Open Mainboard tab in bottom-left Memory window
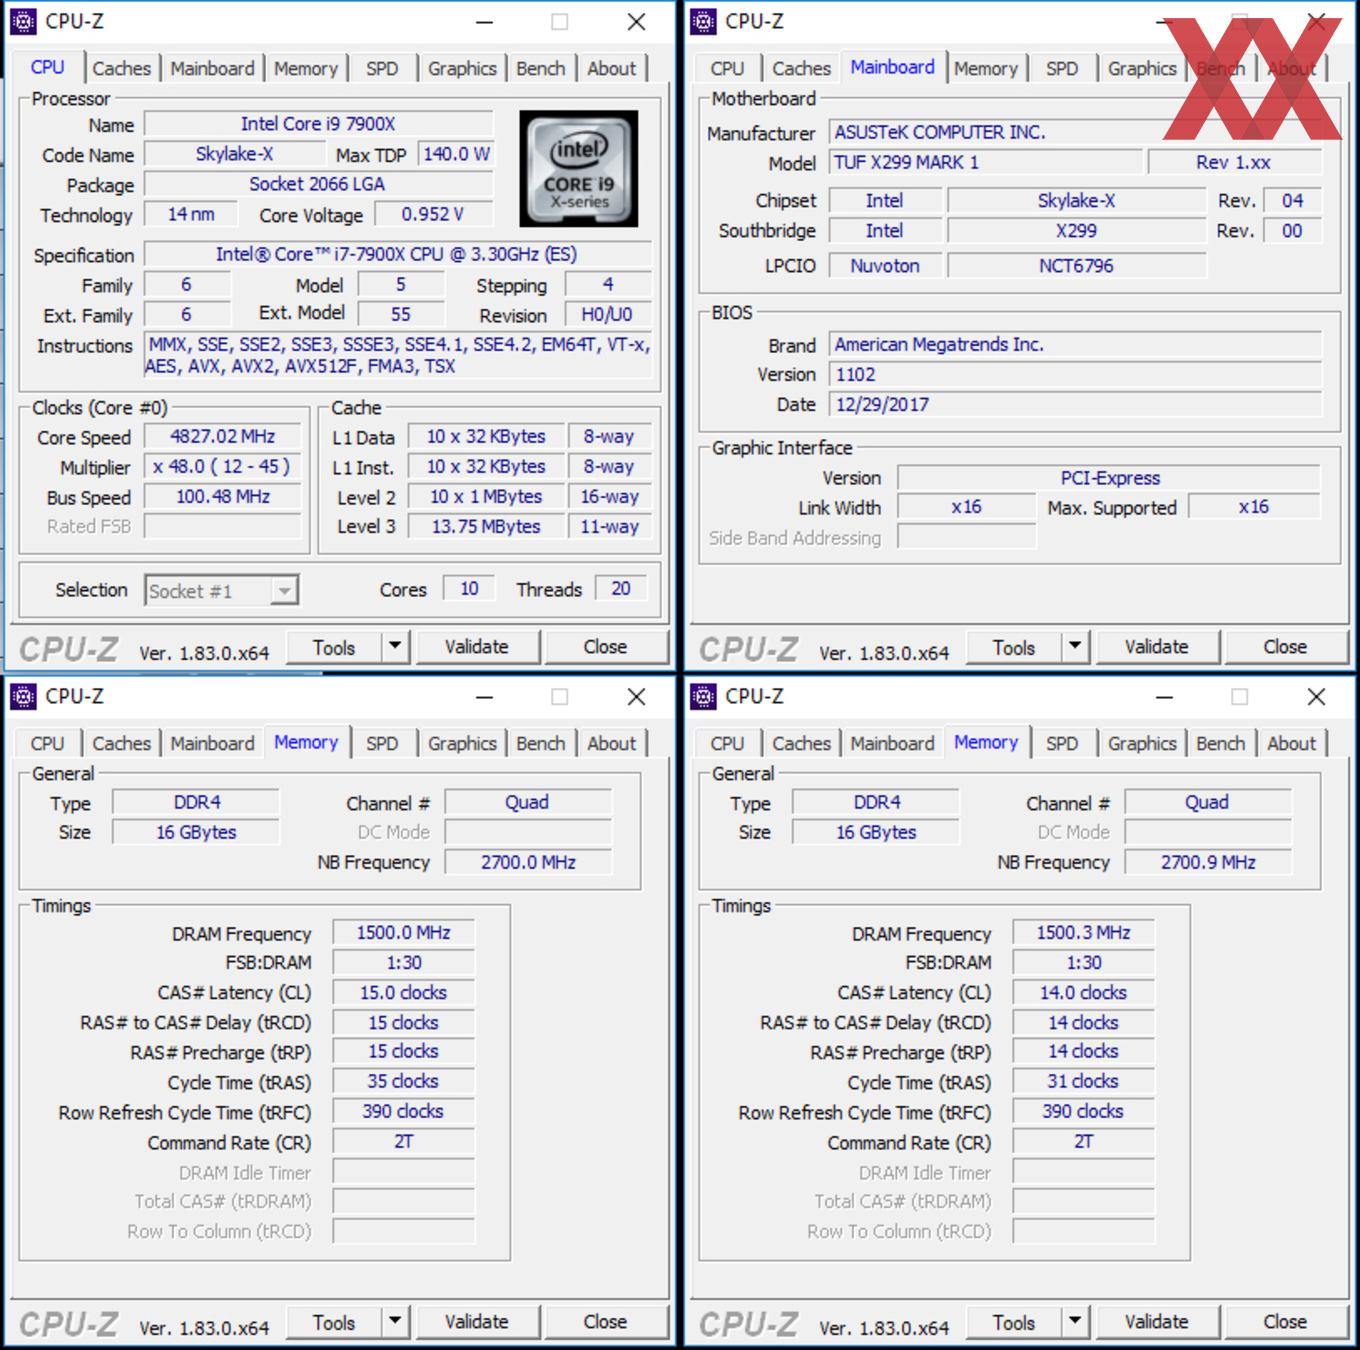1360x1350 pixels. click(x=212, y=743)
